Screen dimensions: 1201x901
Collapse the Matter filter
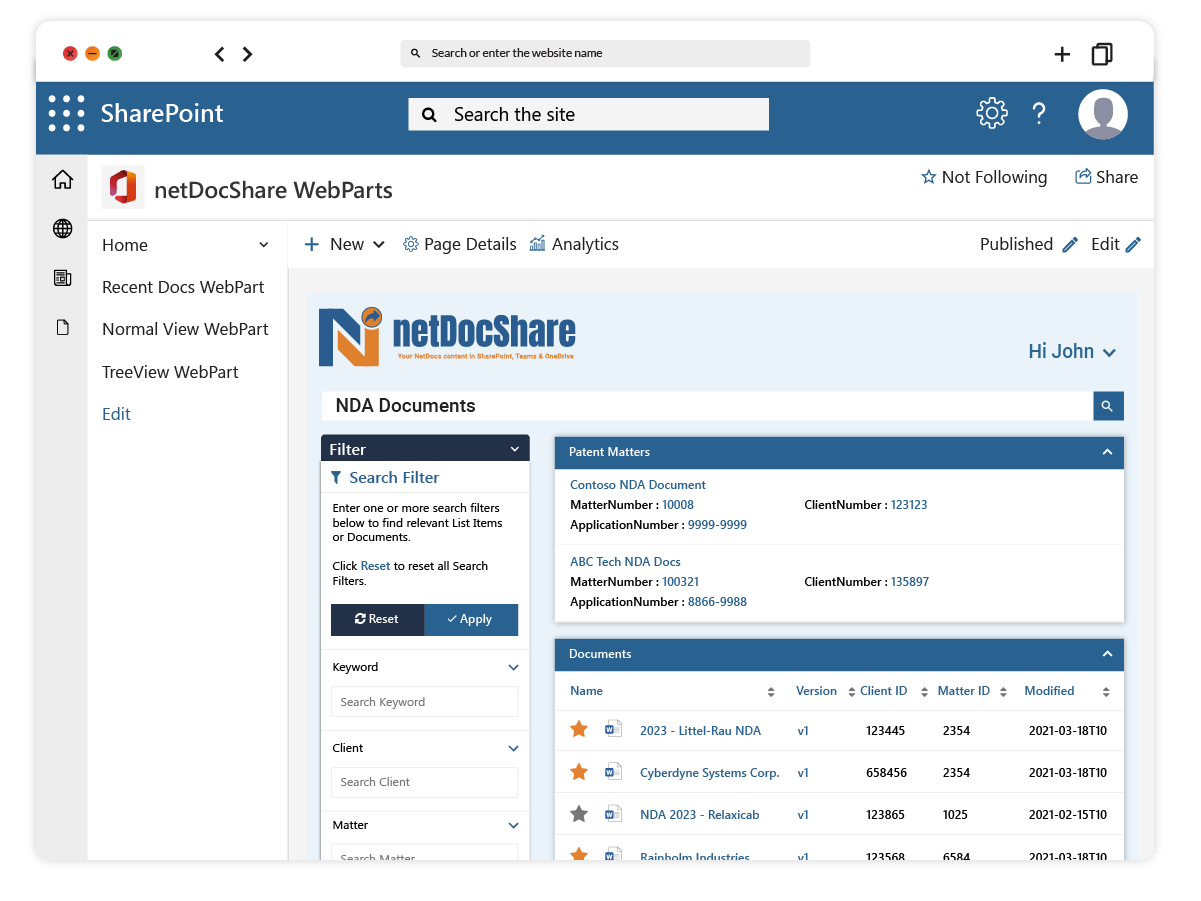[x=513, y=825]
